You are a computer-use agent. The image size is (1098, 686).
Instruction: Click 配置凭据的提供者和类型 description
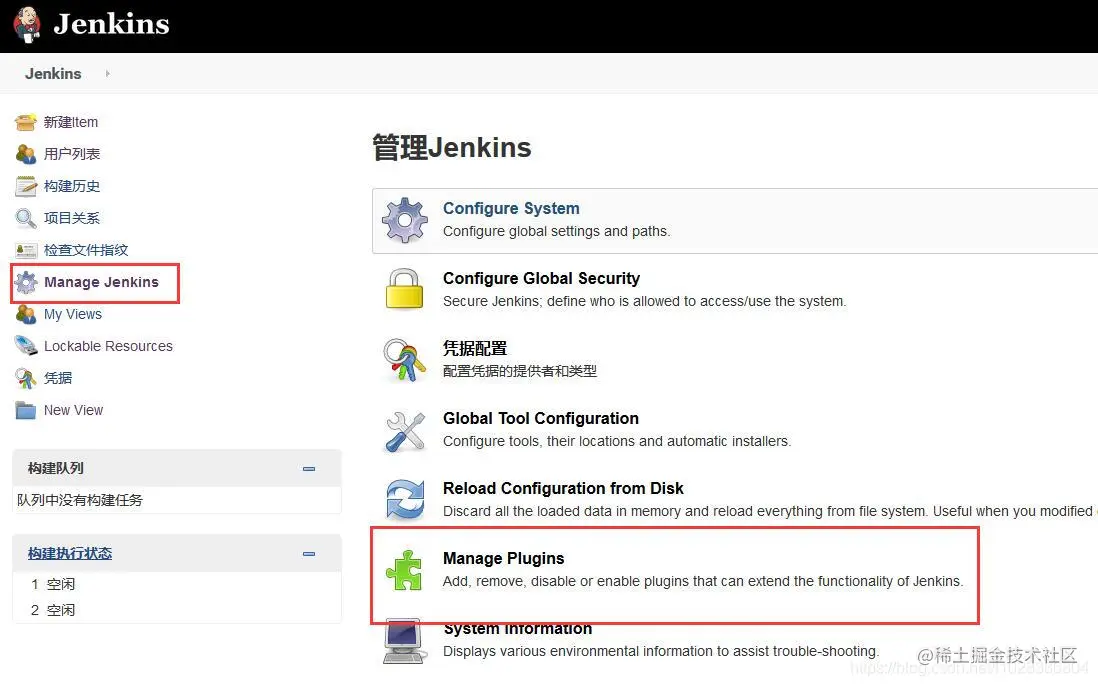(520, 371)
